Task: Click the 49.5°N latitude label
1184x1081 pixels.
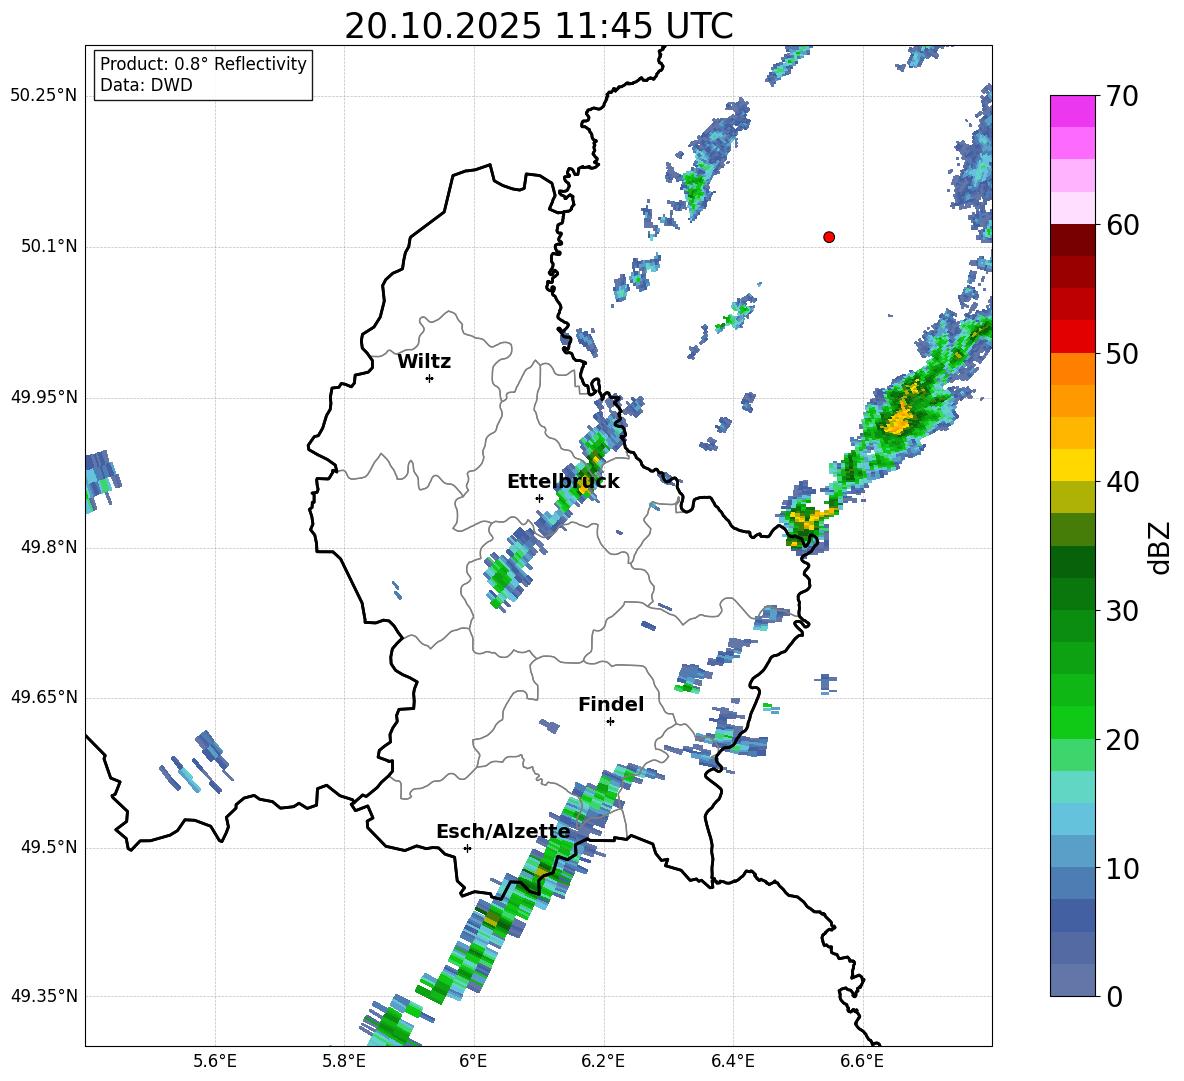Action: click(49, 848)
